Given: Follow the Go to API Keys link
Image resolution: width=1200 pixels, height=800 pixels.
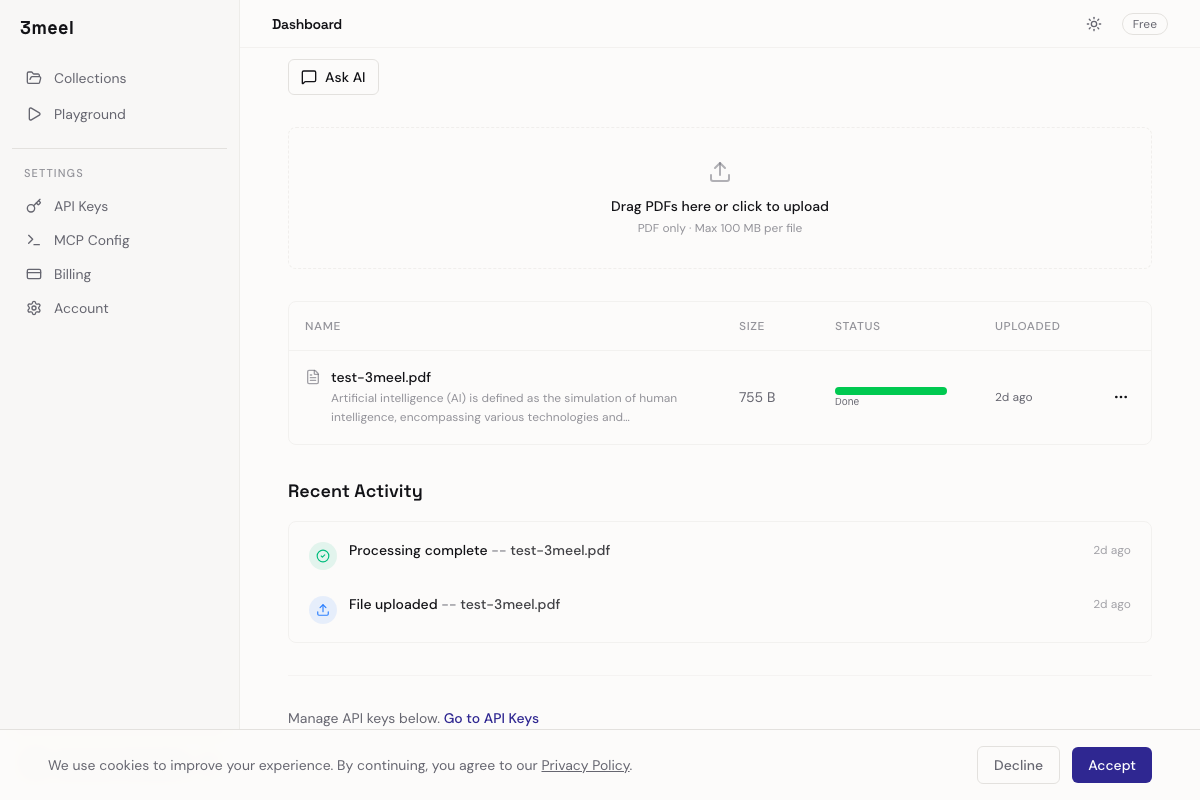Looking at the screenshot, I should click(x=491, y=718).
